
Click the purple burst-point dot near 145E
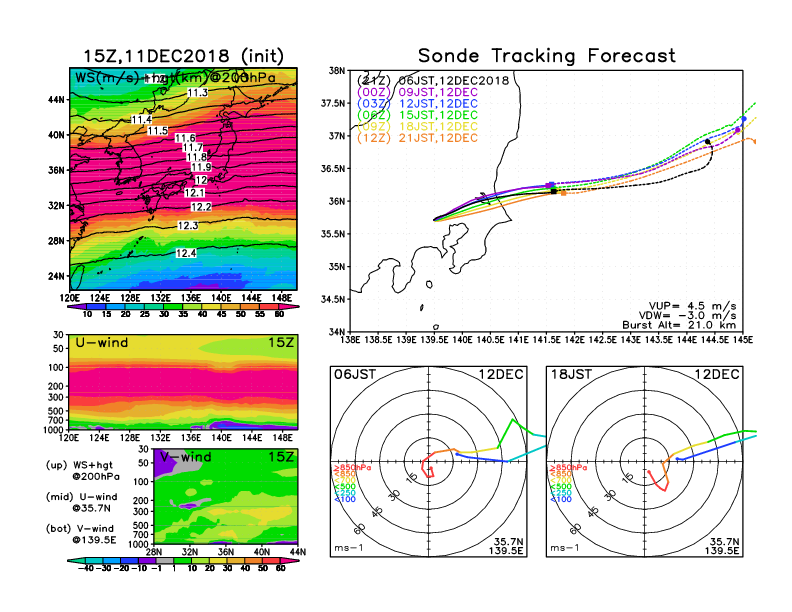[x=738, y=130]
